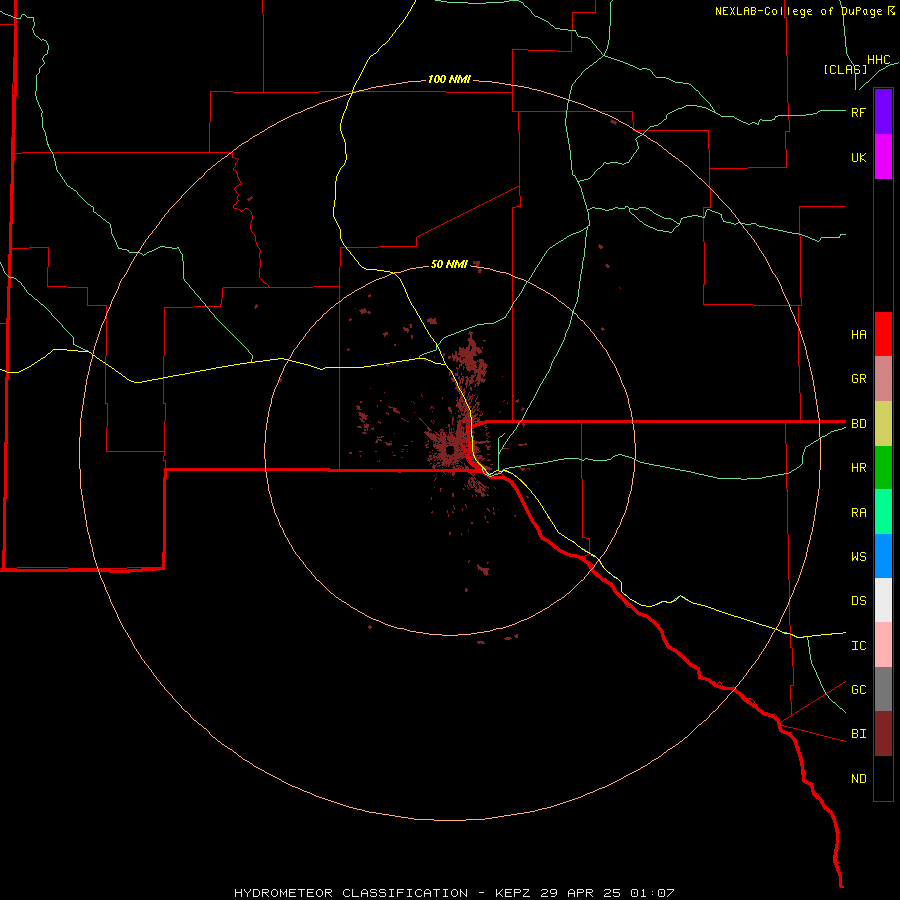Click the NEXLAB-College of DuPage text

point(798,11)
